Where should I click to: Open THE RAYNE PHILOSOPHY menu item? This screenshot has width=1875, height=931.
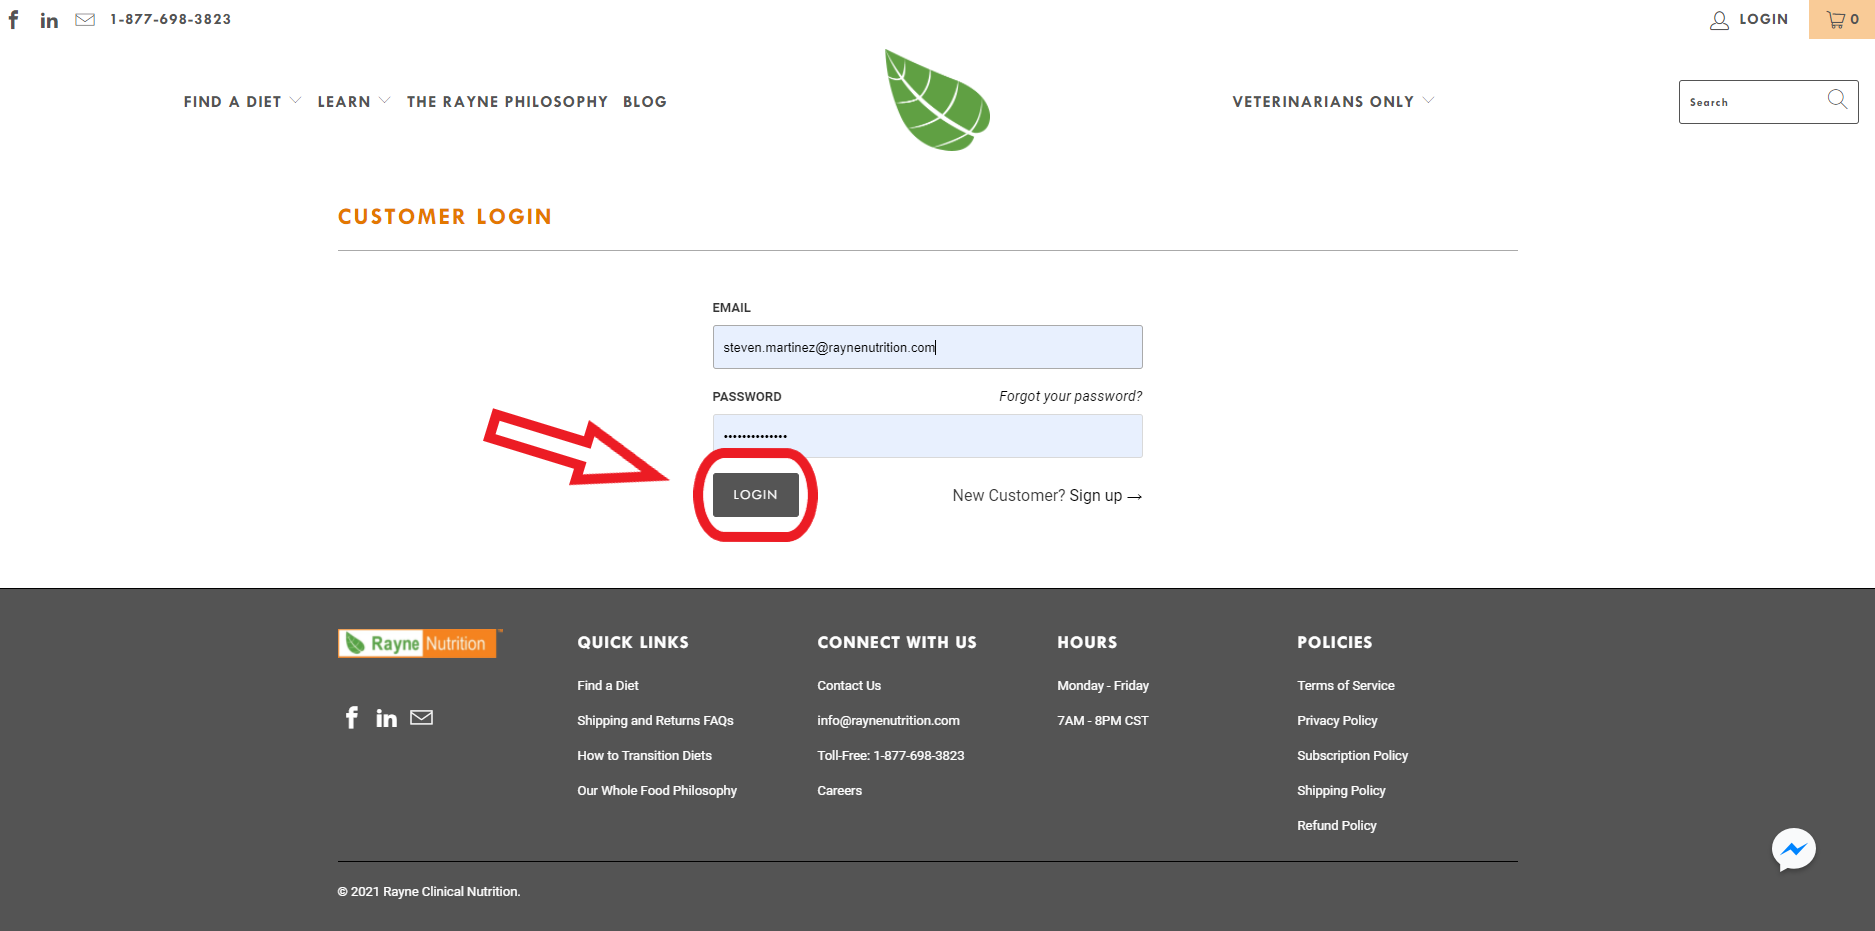(x=507, y=101)
